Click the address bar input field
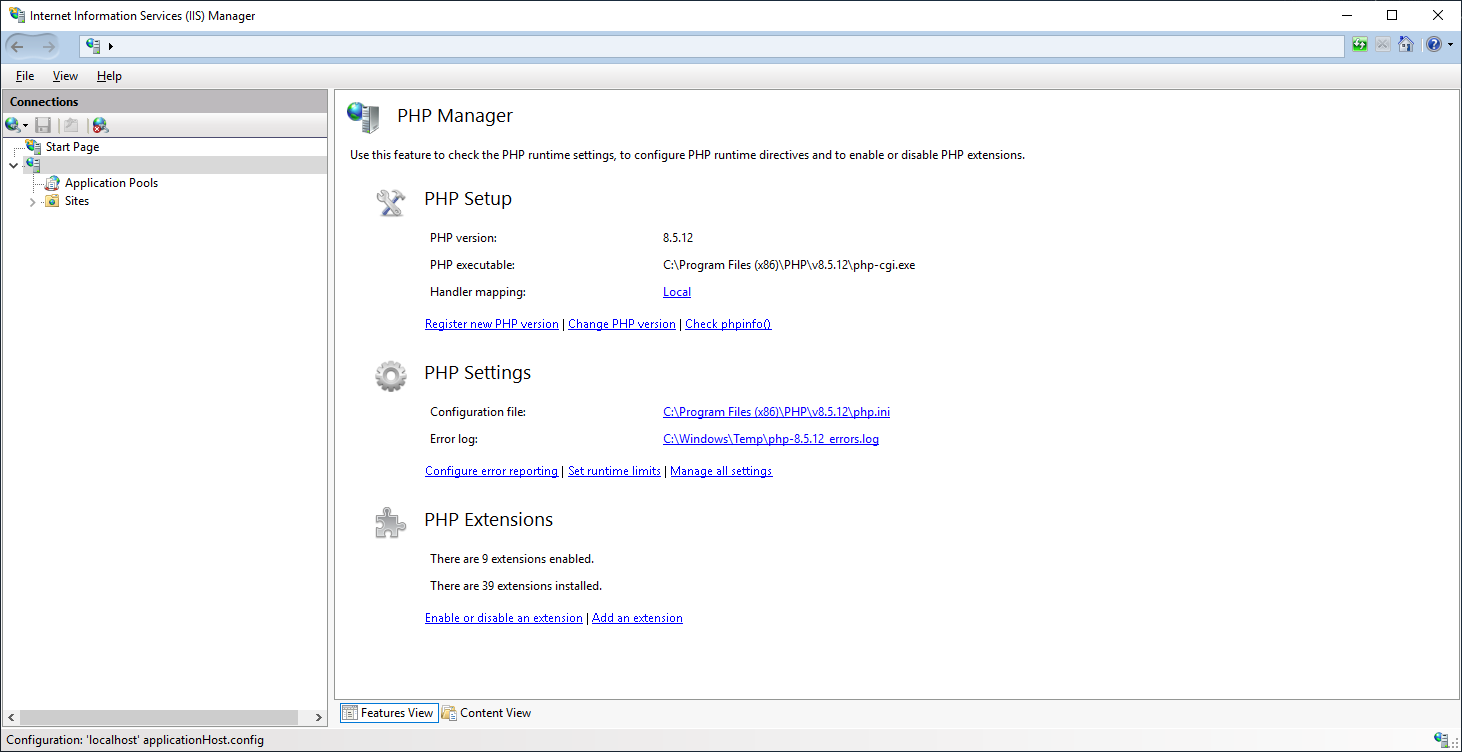The image size is (1462, 752). tap(712, 46)
